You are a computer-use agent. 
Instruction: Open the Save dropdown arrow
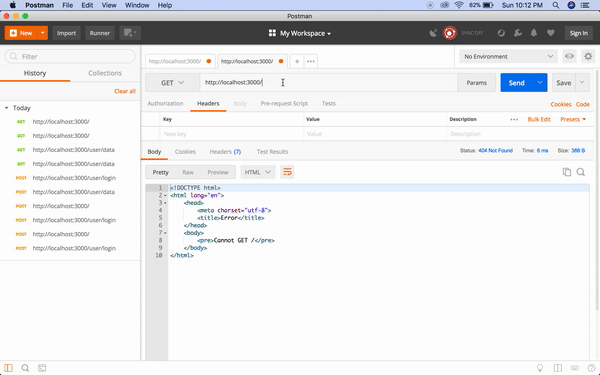coord(582,83)
